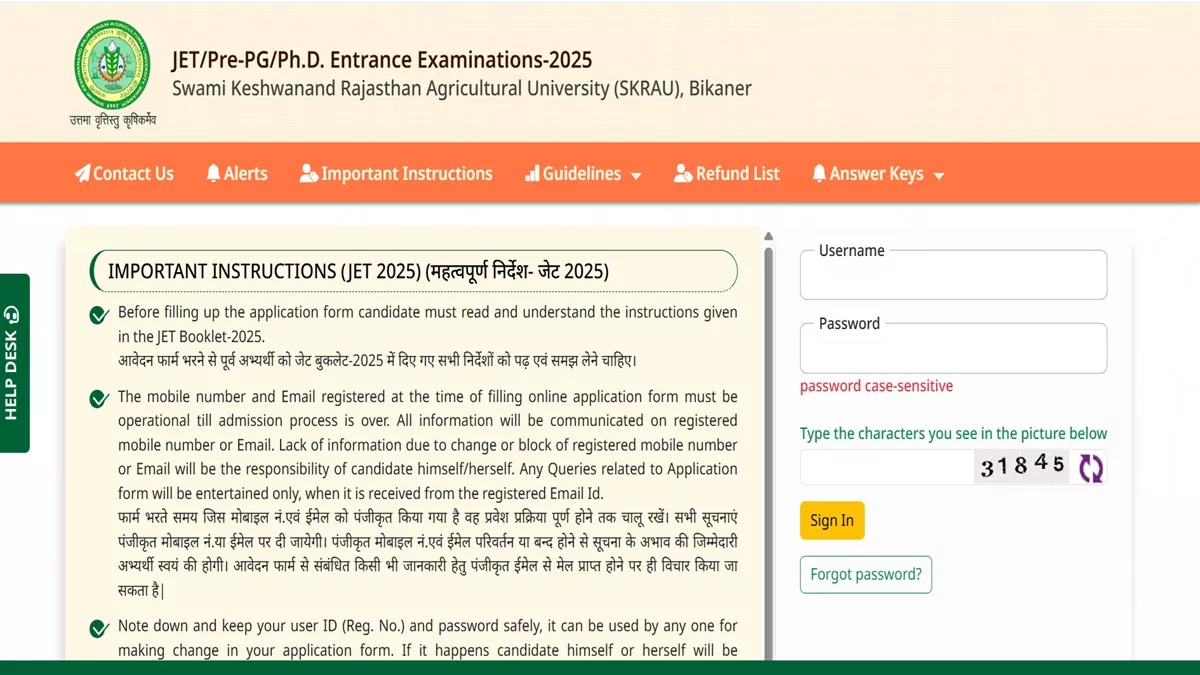Click the SKRAU university logo

(115, 63)
